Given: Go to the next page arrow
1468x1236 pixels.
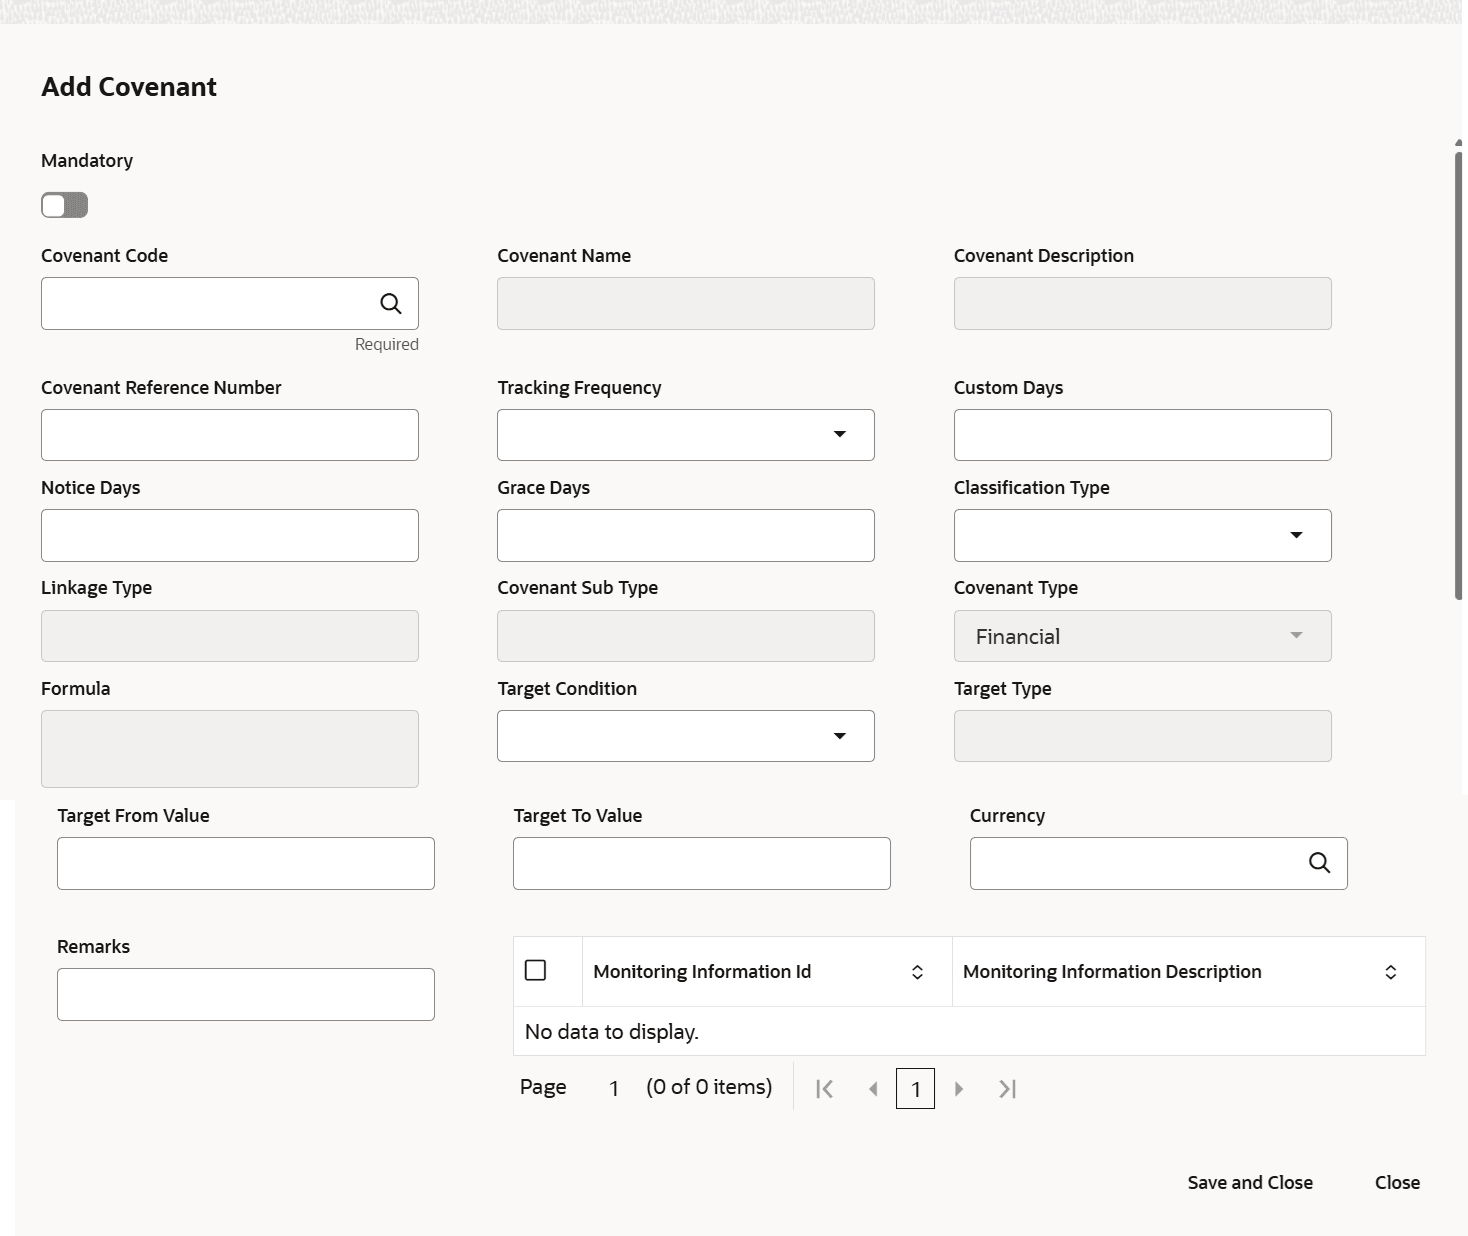Looking at the screenshot, I should point(959,1089).
